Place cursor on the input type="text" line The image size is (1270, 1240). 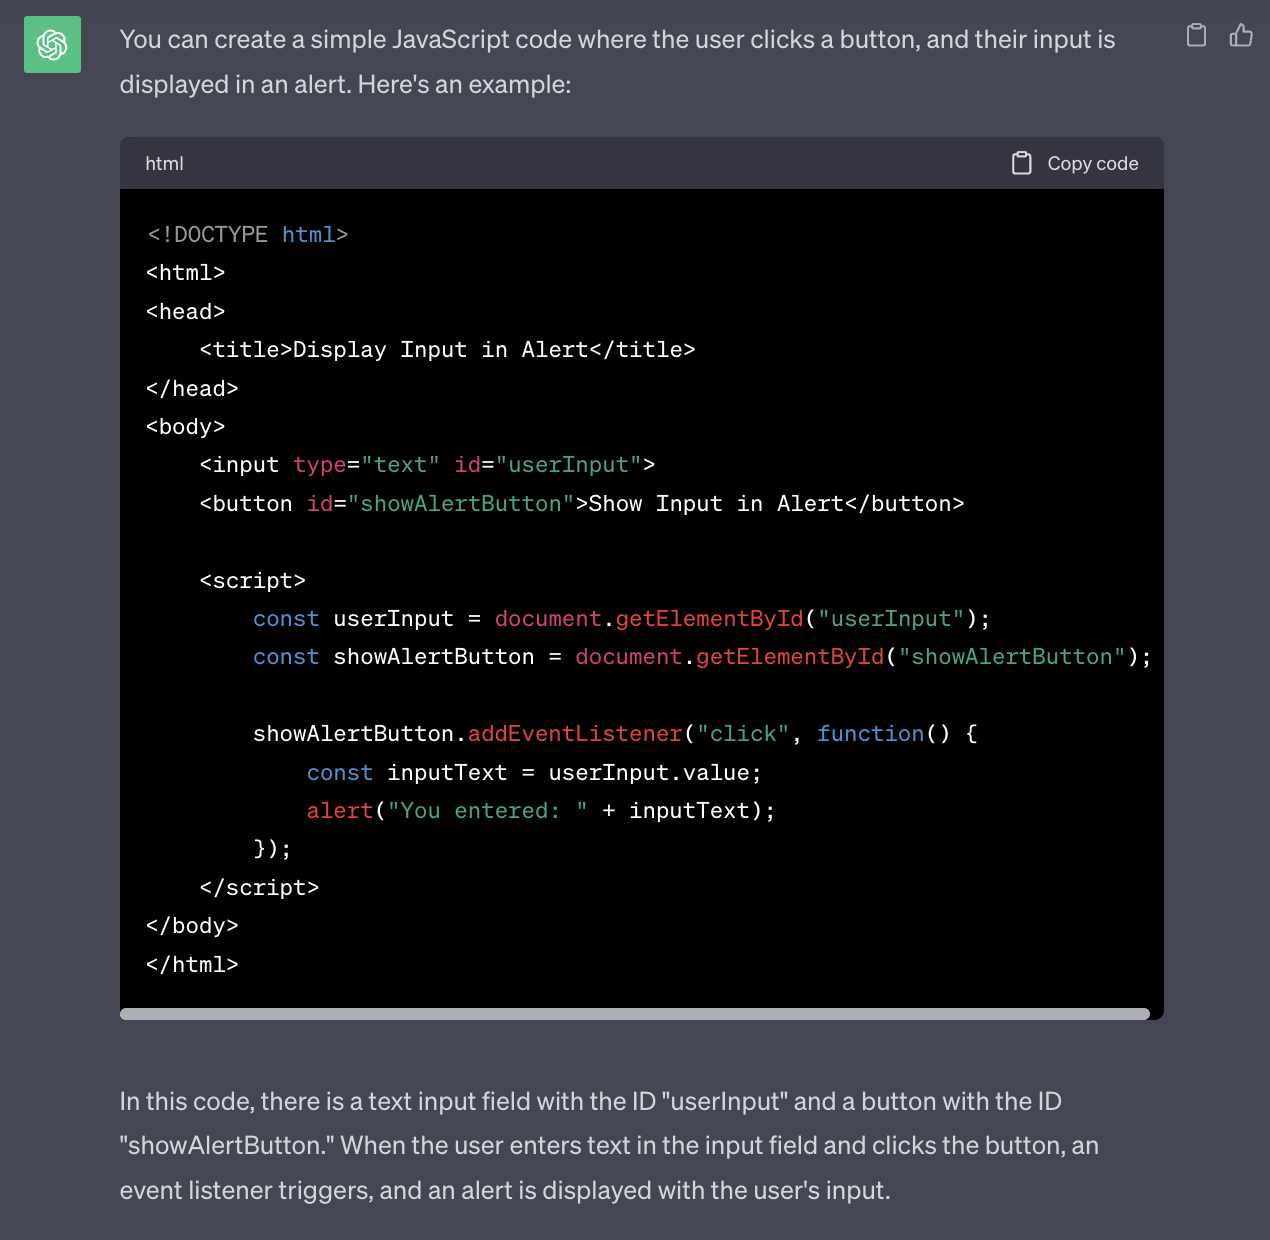click(x=427, y=465)
